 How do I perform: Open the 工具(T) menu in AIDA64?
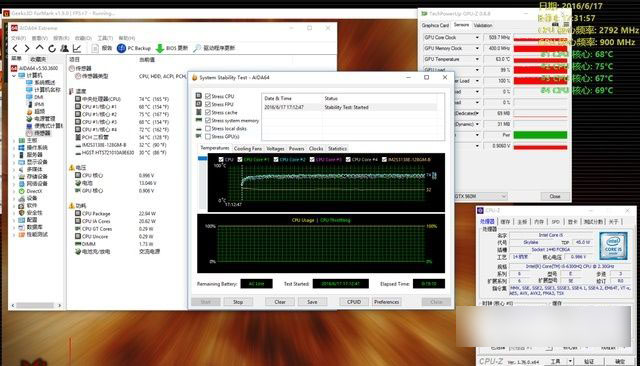tap(105, 38)
